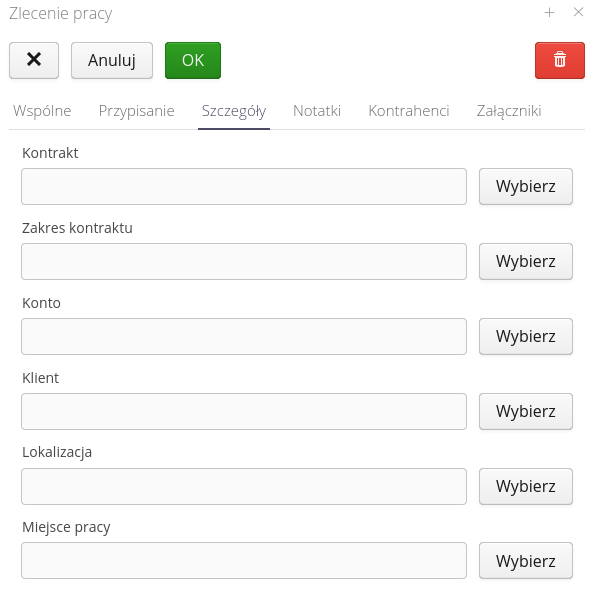Select the Notatki tab
The image size is (593, 595).
pyautogui.click(x=317, y=111)
